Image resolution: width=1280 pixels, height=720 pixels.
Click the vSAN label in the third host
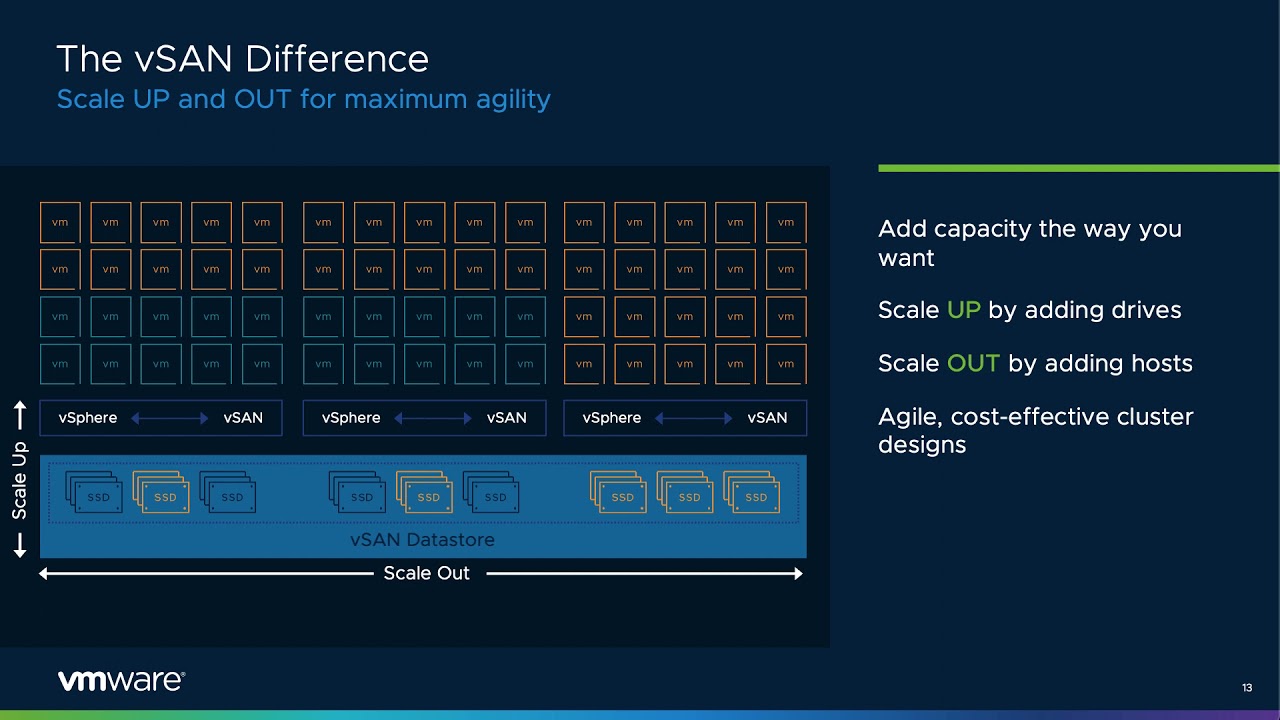pyautogui.click(x=767, y=418)
